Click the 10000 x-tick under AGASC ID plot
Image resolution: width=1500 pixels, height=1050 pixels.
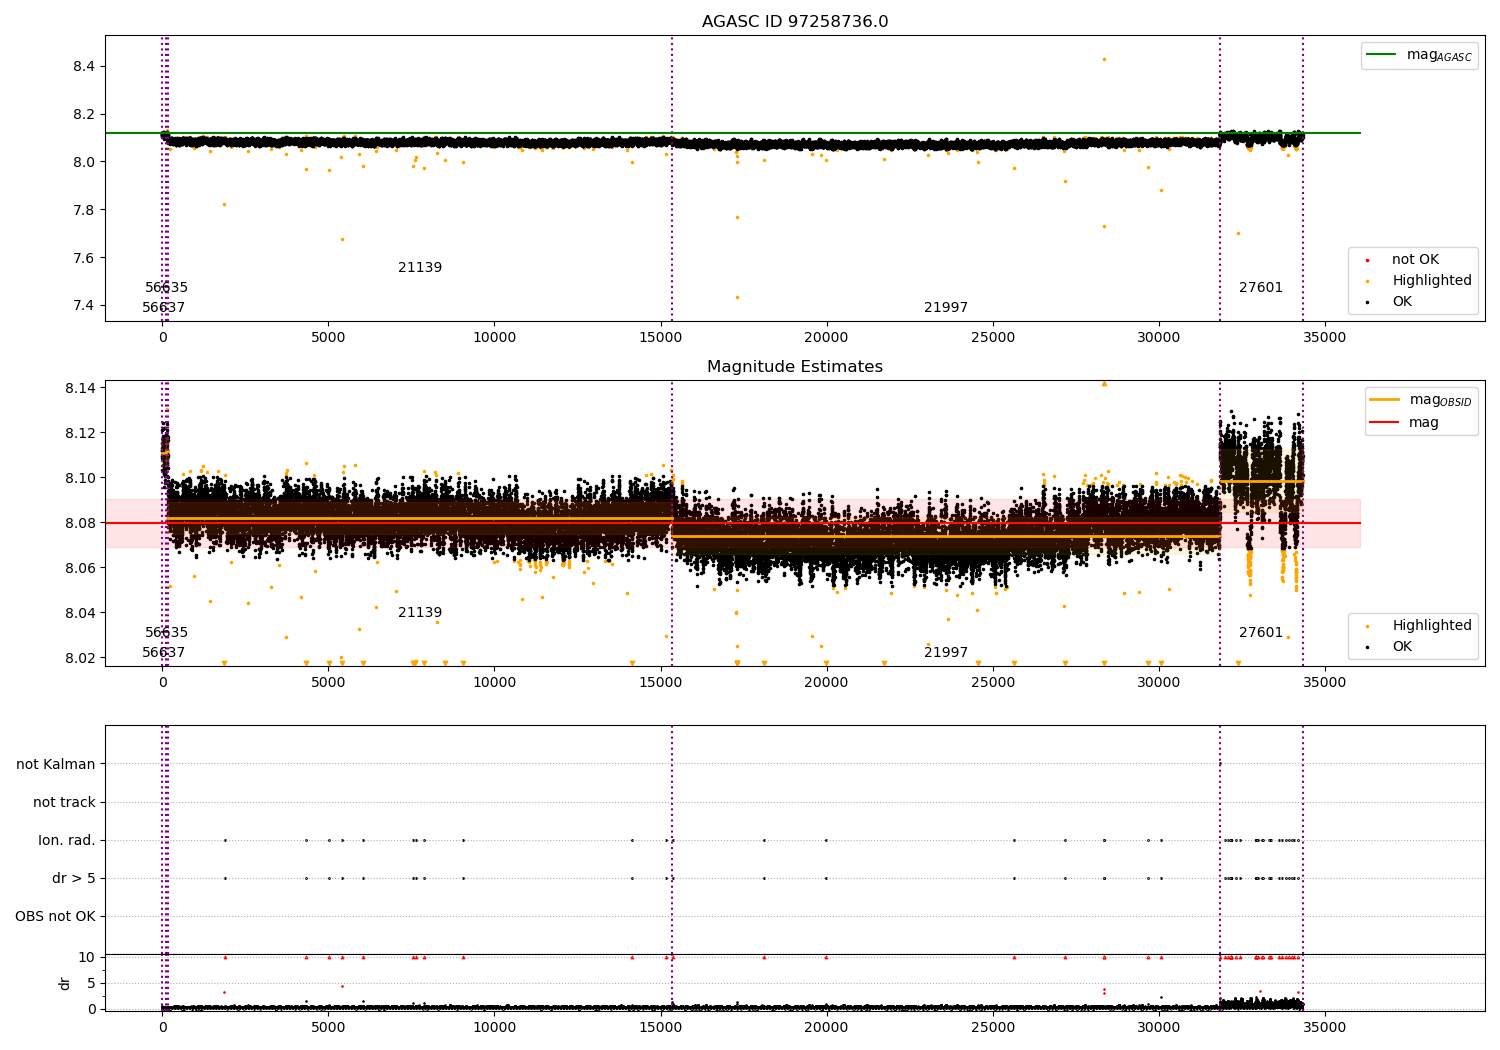coord(494,338)
